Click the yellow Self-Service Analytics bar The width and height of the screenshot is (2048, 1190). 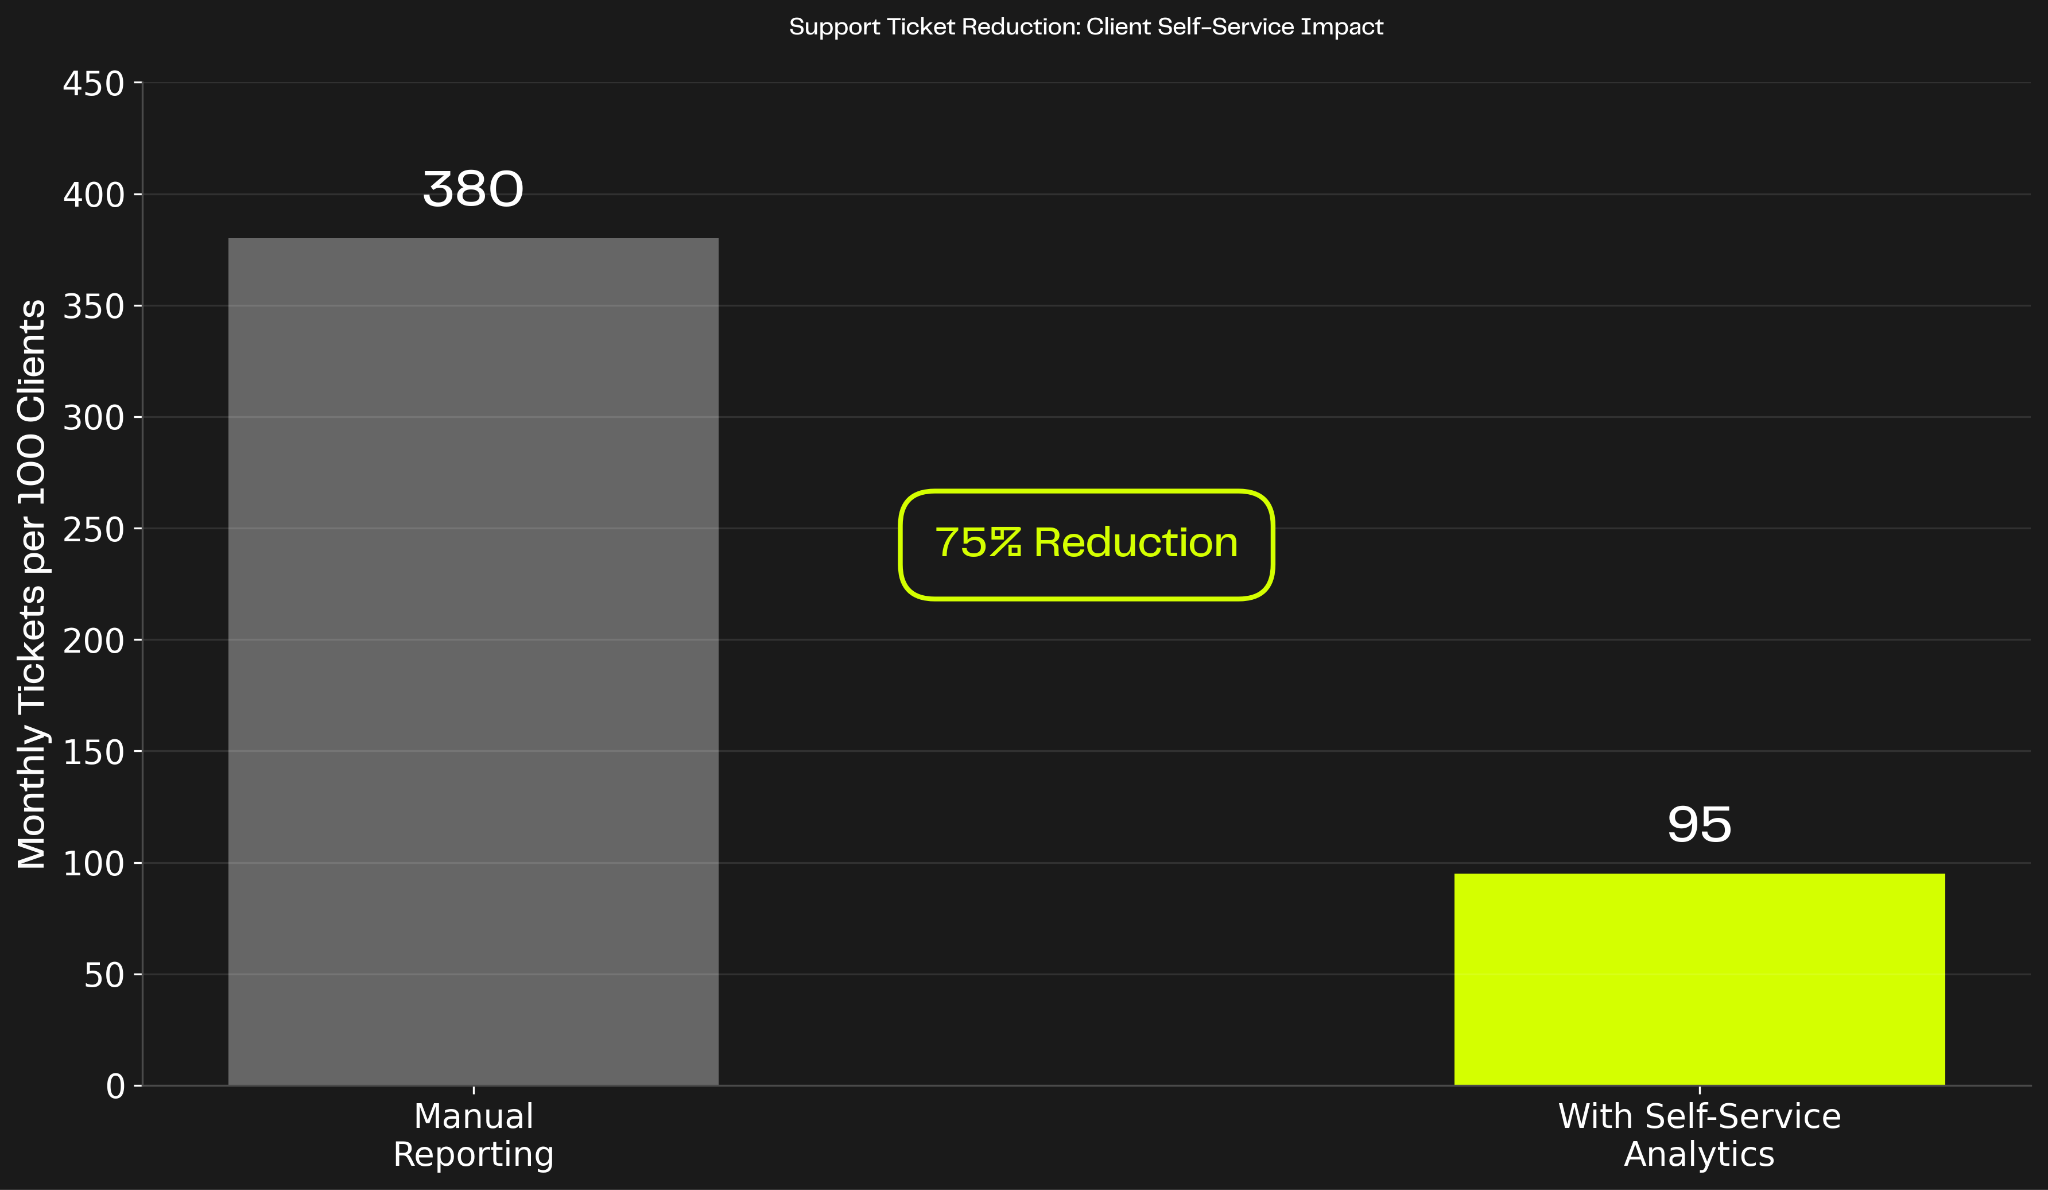pyautogui.click(x=1699, y=979)
